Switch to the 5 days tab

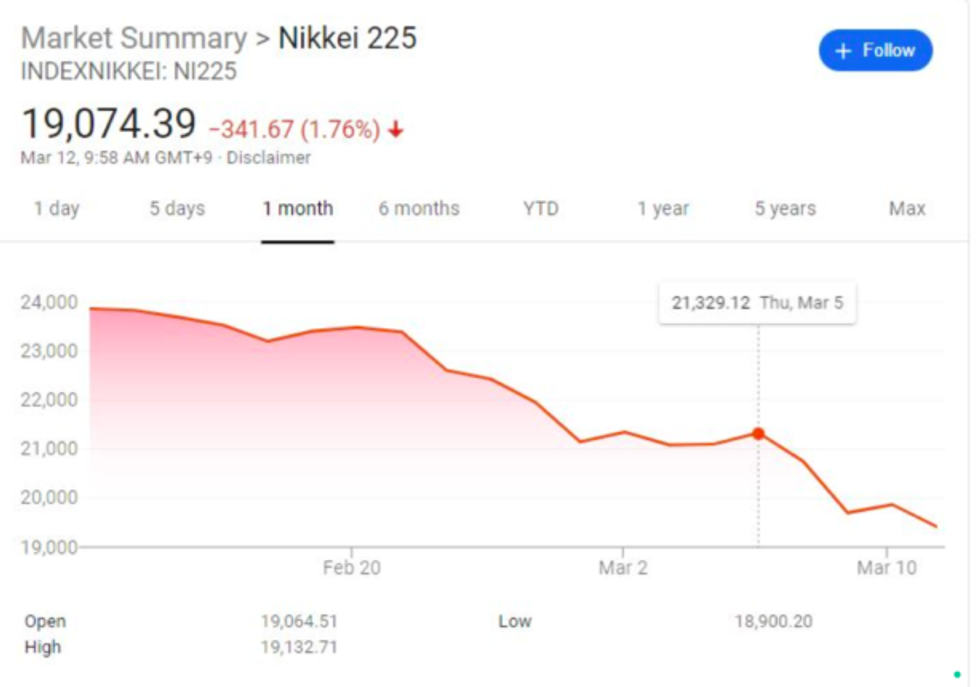point(177,209)
